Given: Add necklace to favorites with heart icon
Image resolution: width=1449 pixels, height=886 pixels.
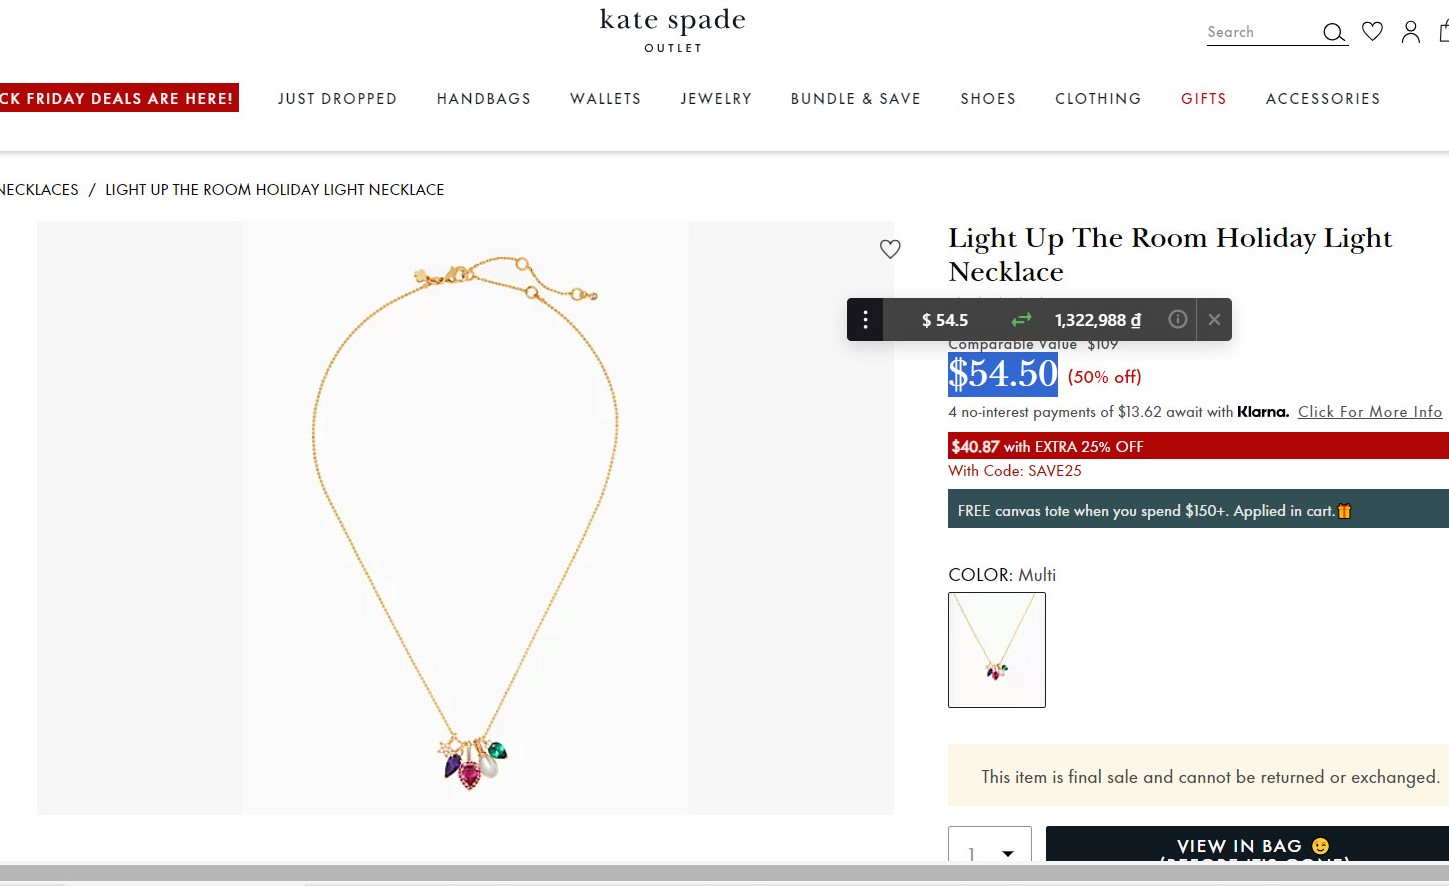Looking at the screenshot, I should [890, 249].
